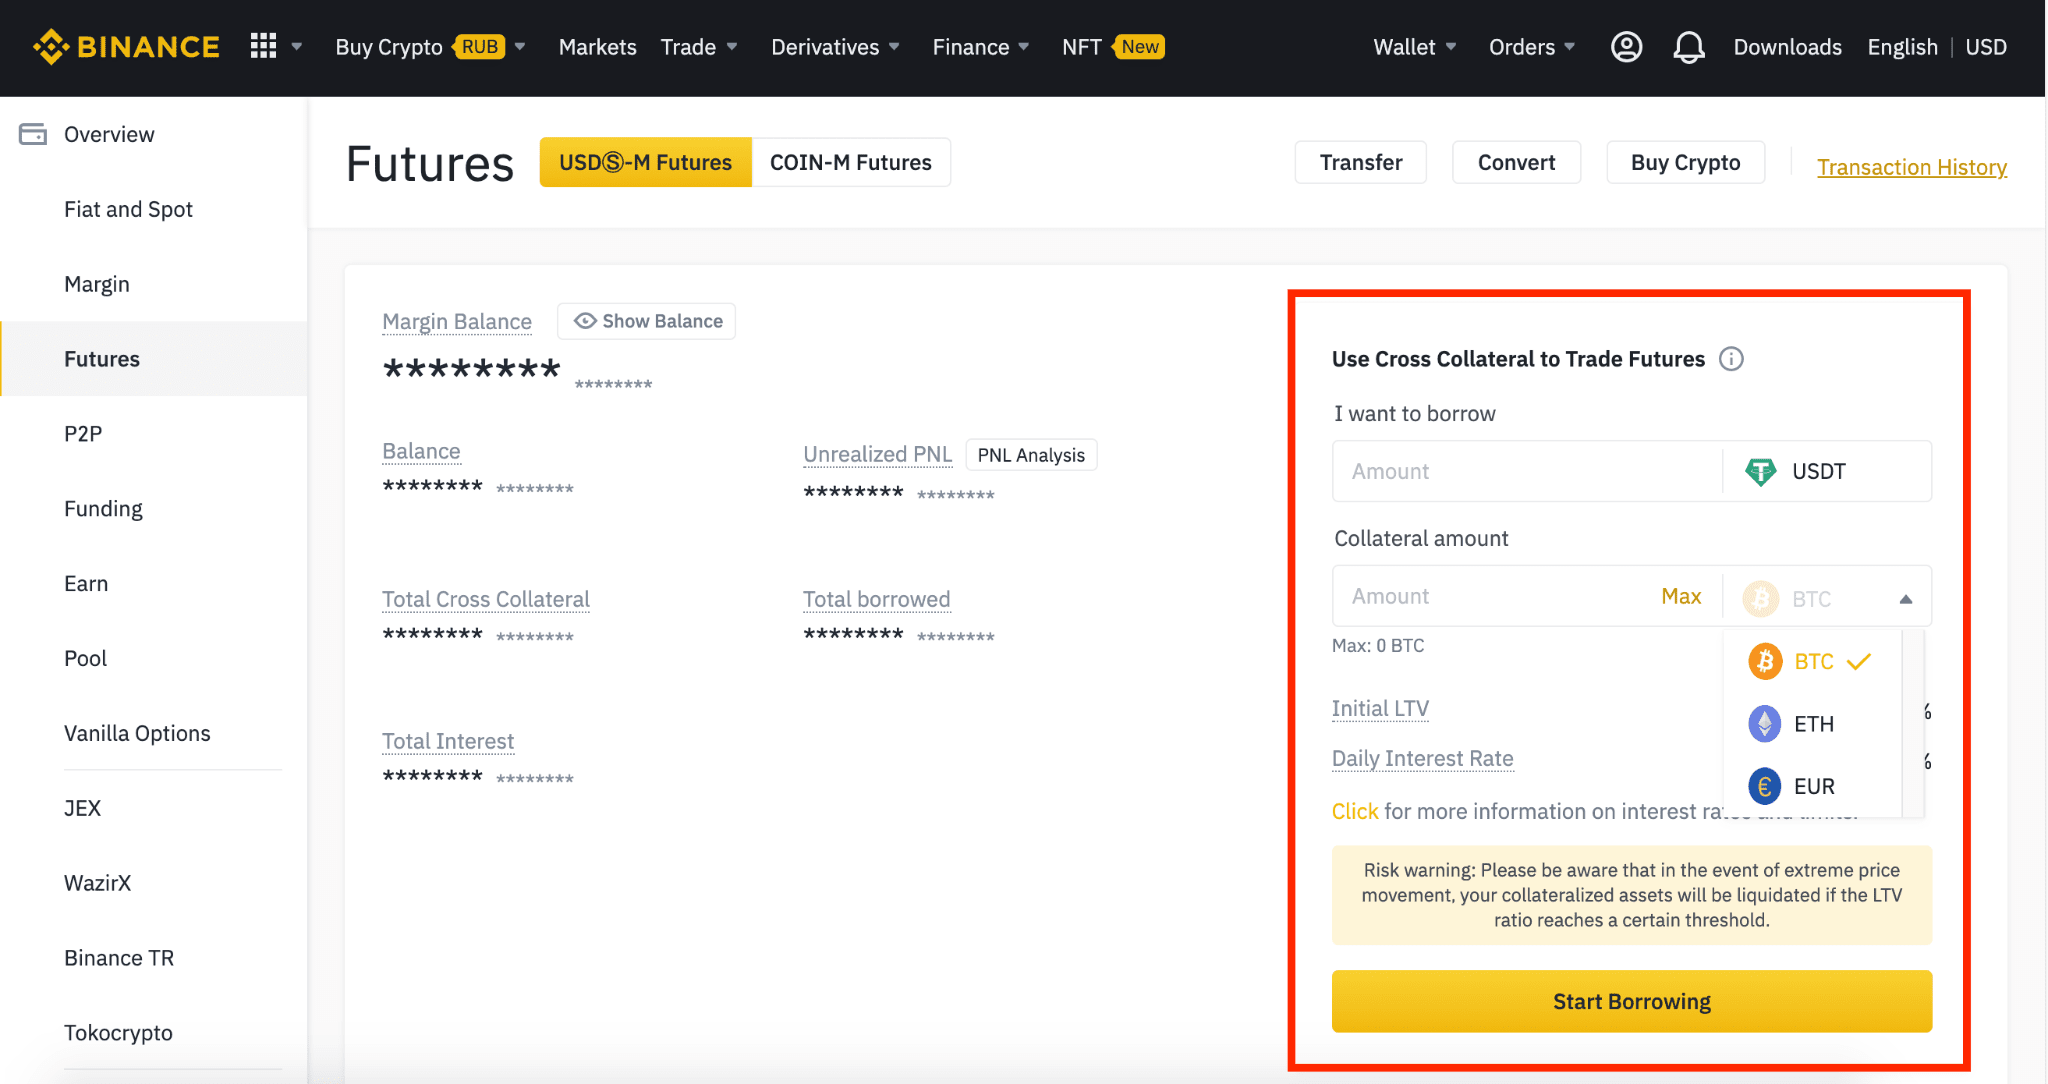Viewport: 2048px width, 1084px height.
Task: Select BTC from collateral list
Action: click(1813, 661)
